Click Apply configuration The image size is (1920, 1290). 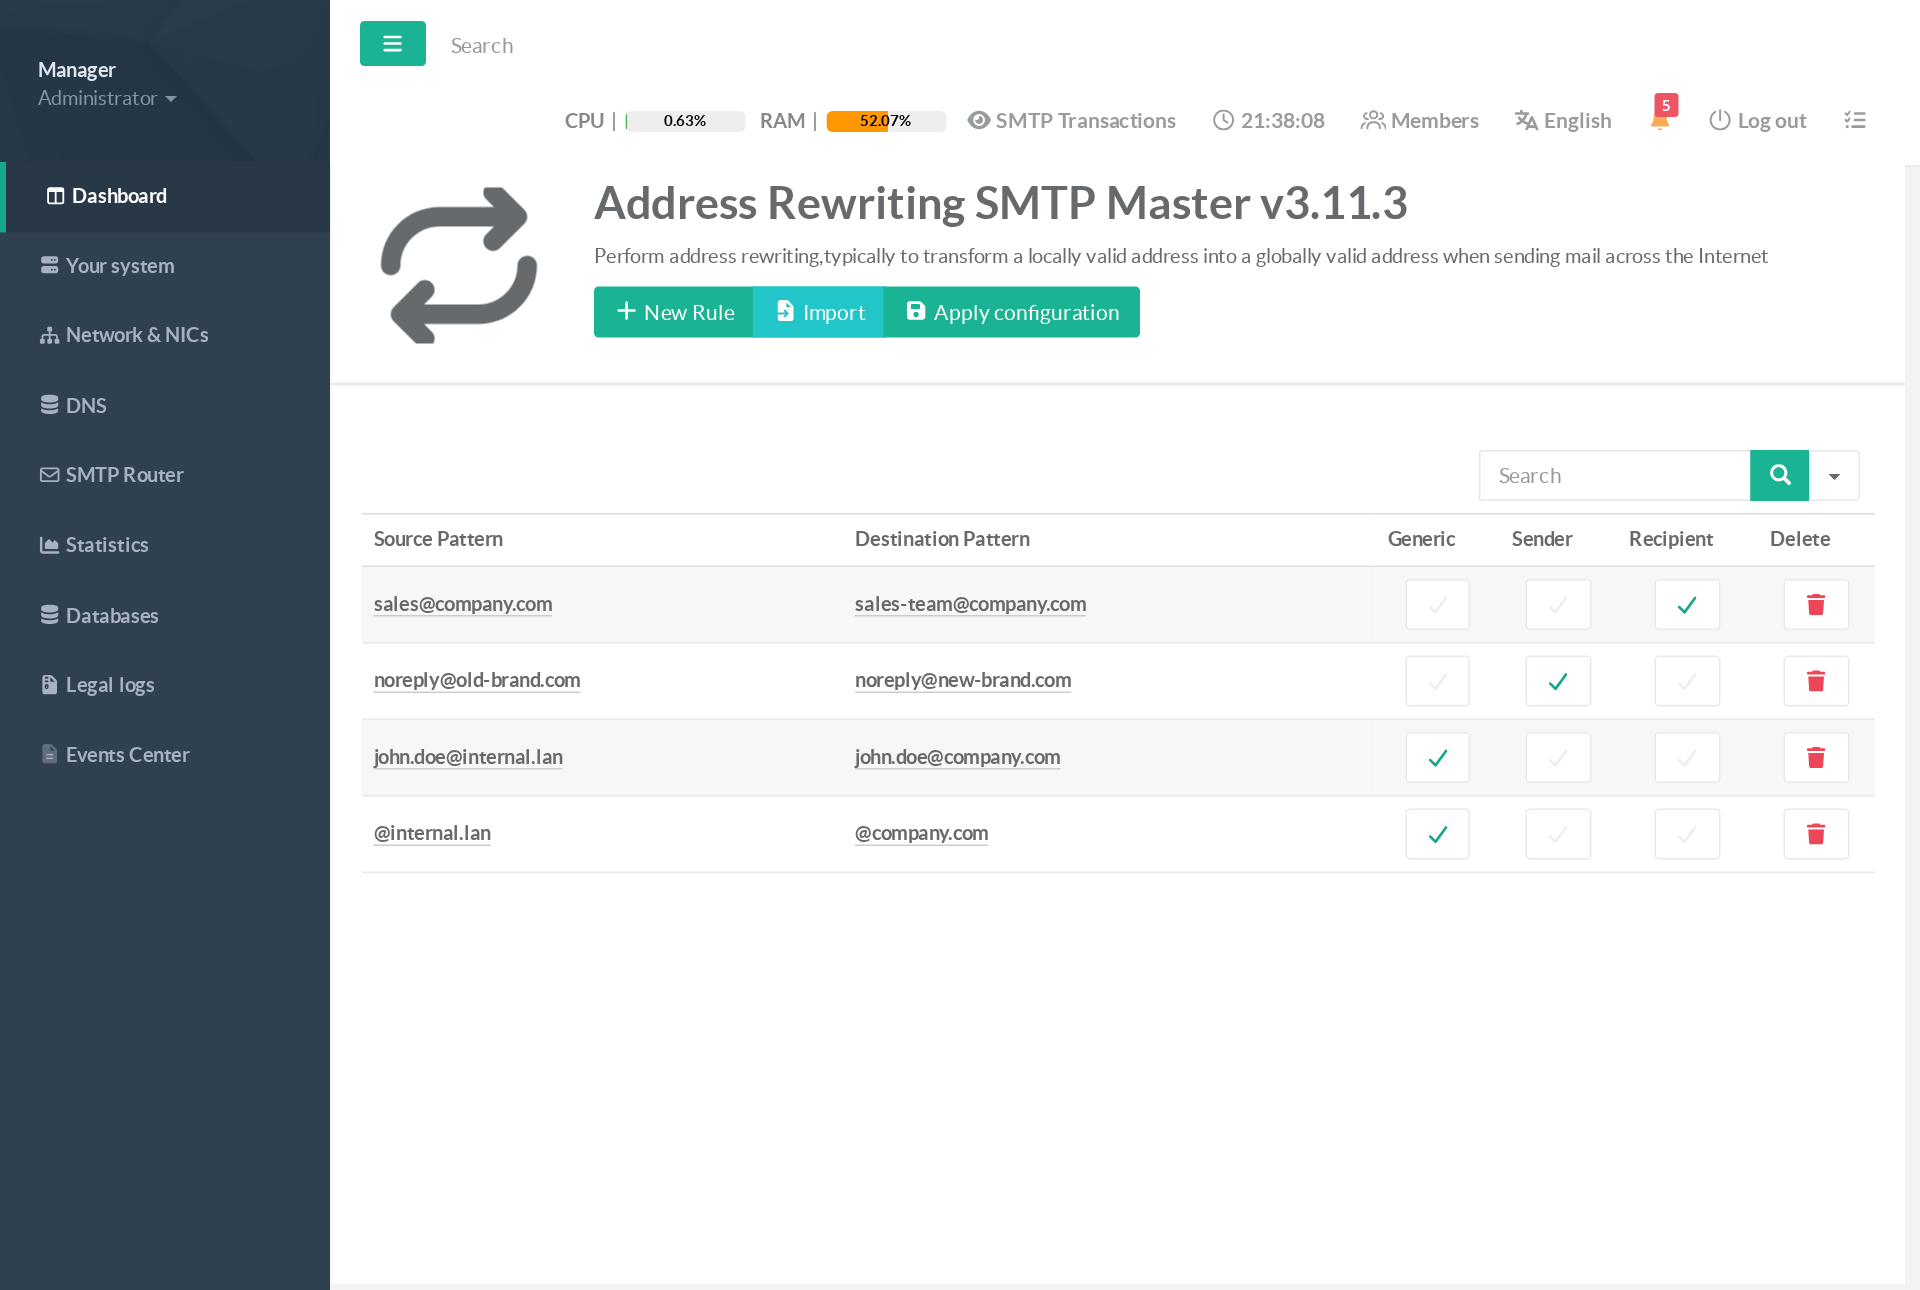1011,312
